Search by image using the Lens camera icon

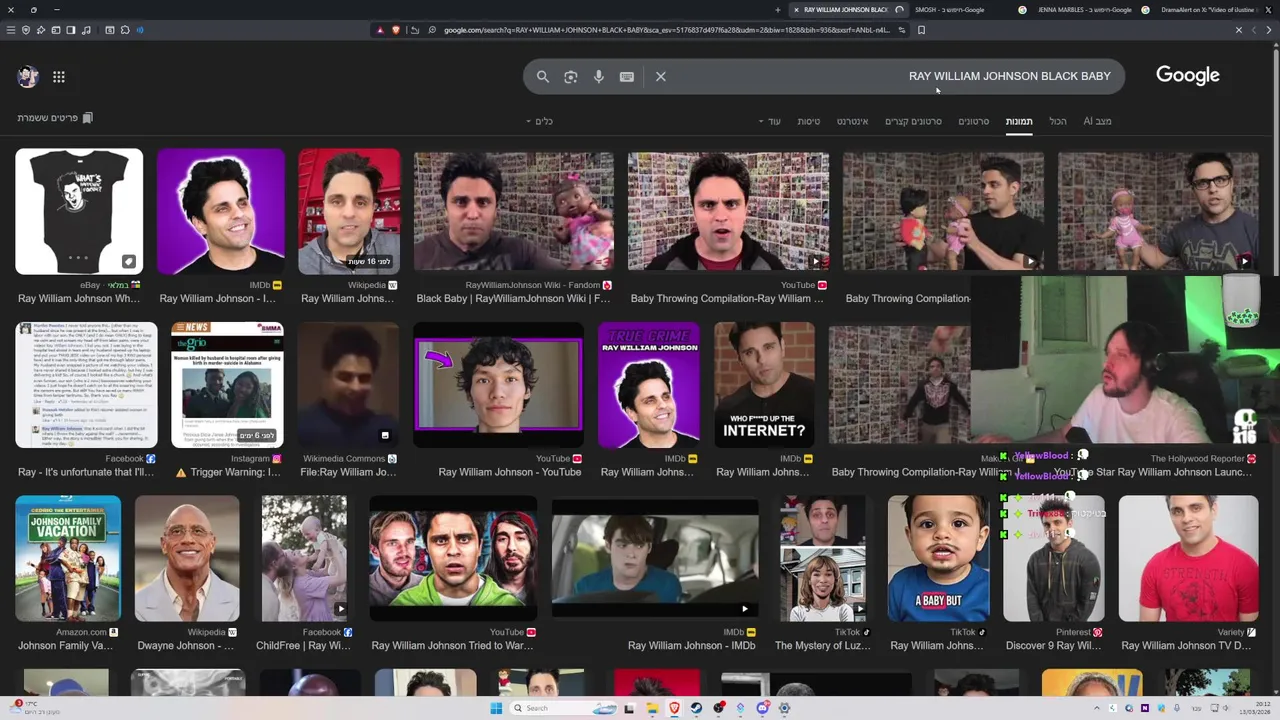[x=570, y=76]
